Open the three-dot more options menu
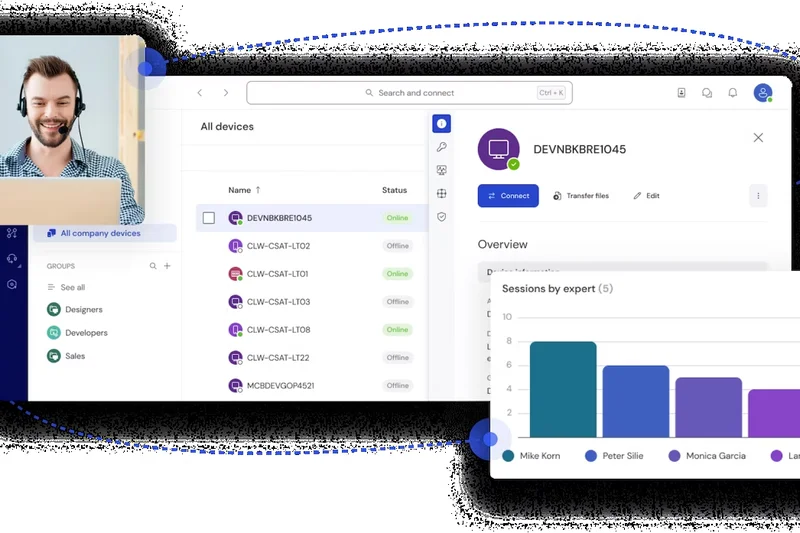 click(x=758, y=196)
